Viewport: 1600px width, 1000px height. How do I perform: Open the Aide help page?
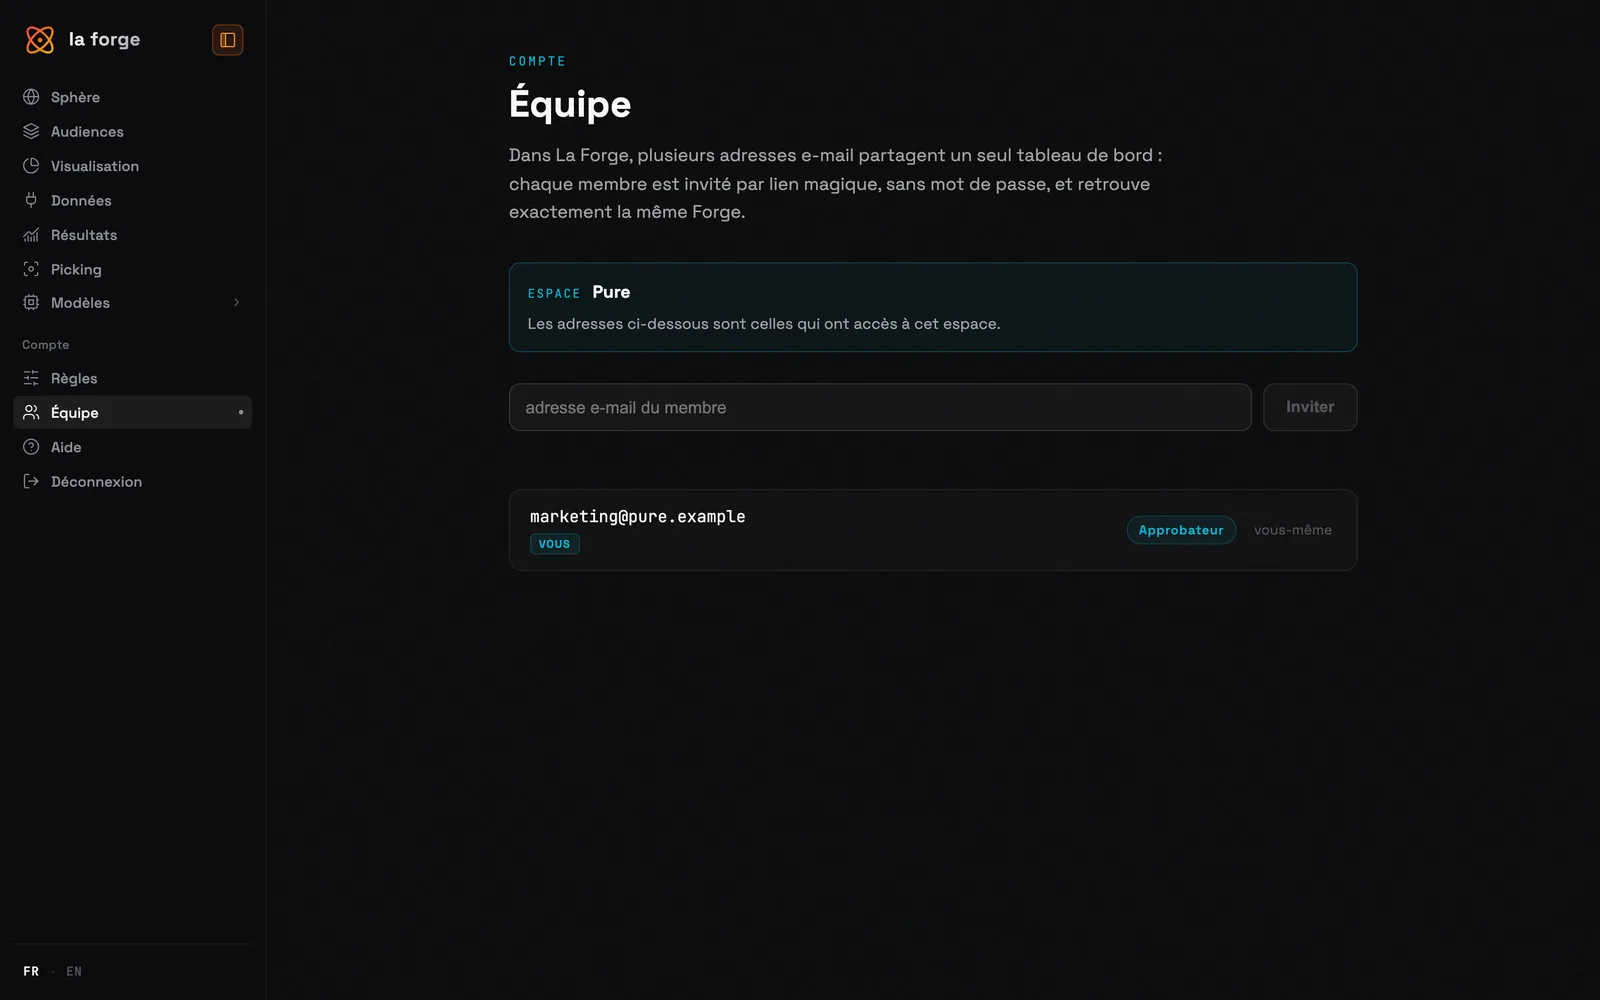coord(132,447)
